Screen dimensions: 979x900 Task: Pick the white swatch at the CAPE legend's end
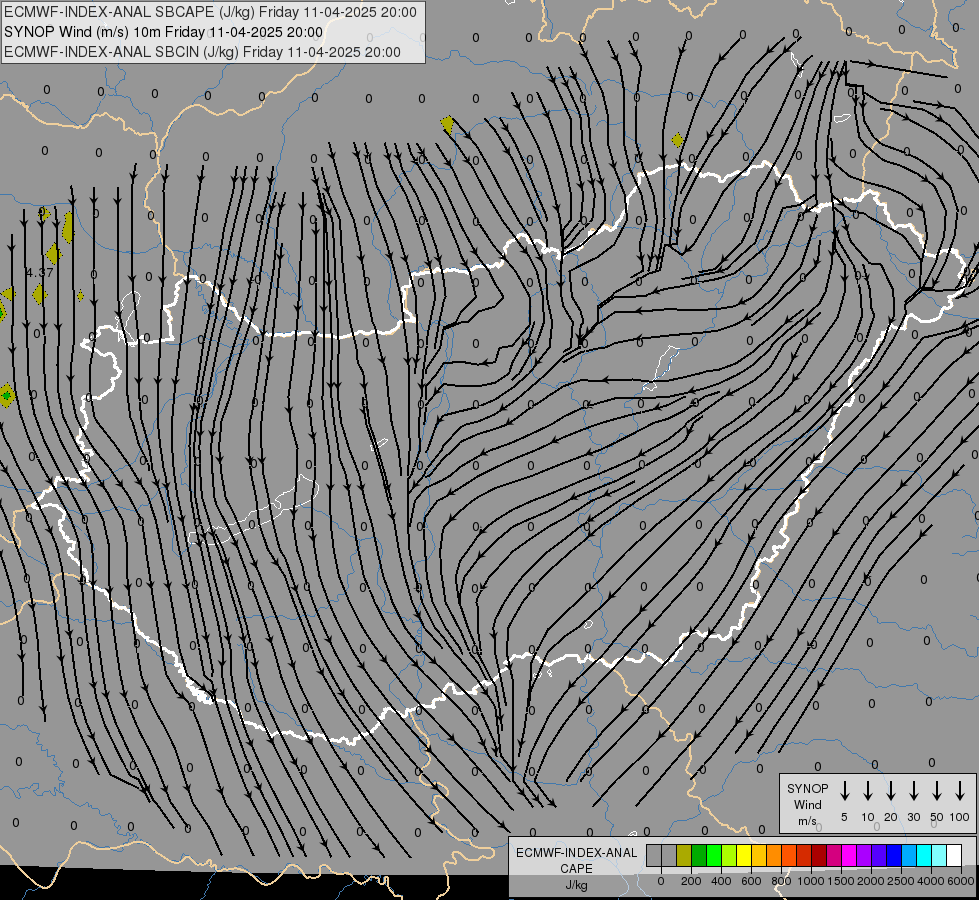953,855
